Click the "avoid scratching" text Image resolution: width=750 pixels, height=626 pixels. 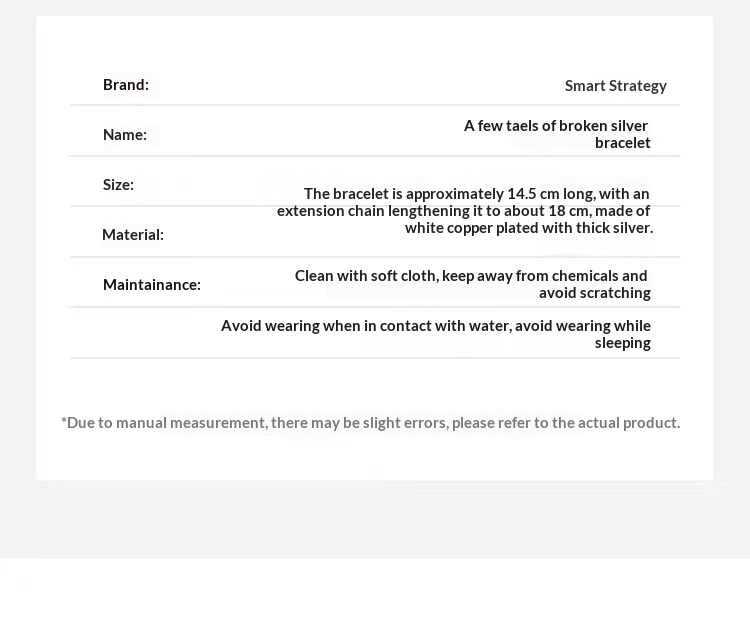click(594, 293)
